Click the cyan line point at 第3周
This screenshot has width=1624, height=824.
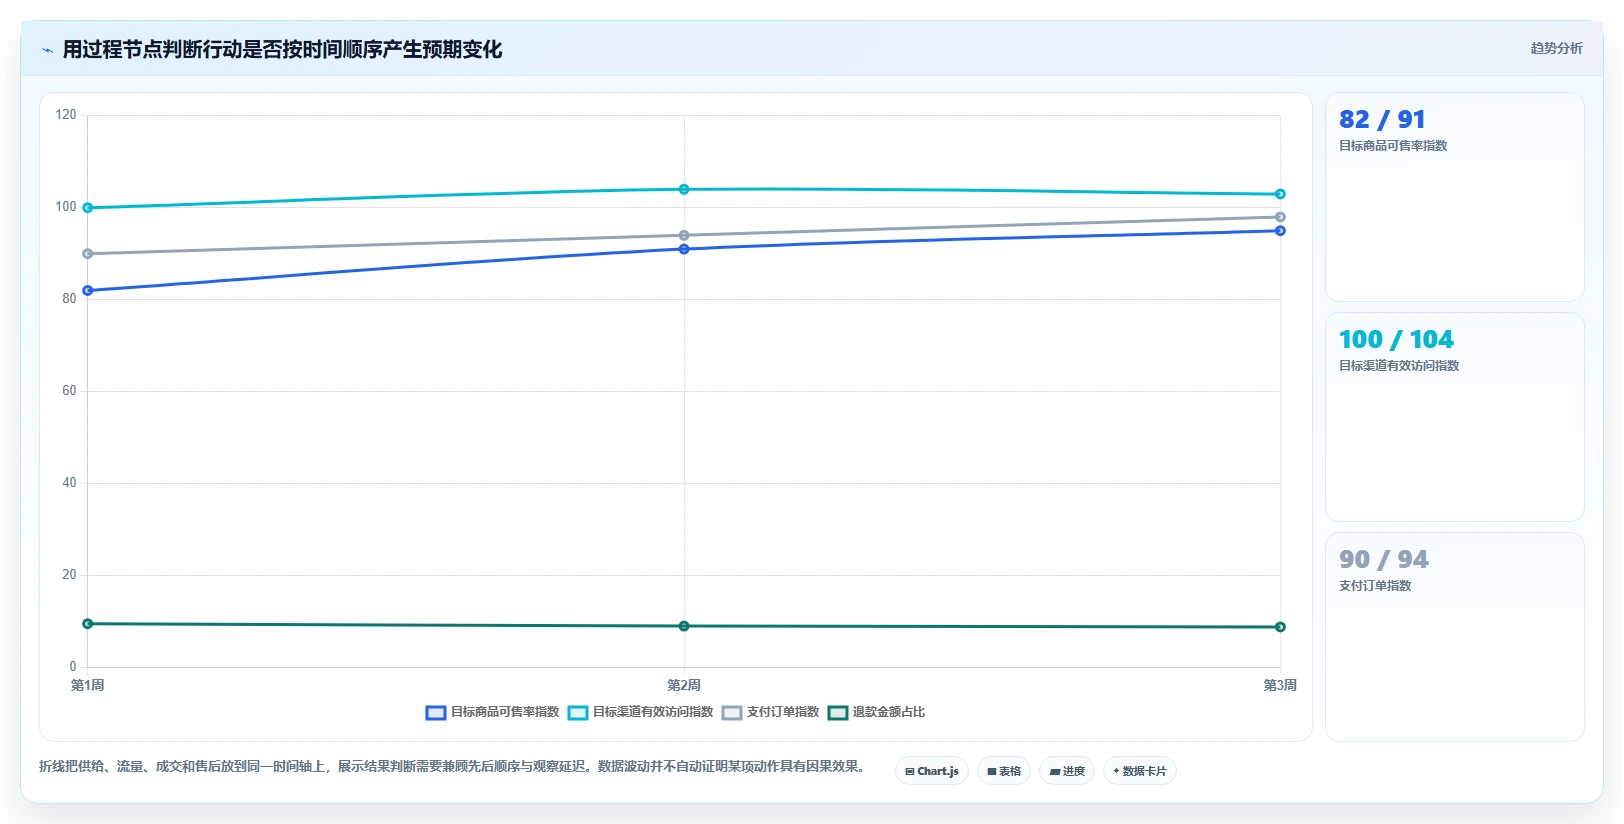tap(1280, 194)
